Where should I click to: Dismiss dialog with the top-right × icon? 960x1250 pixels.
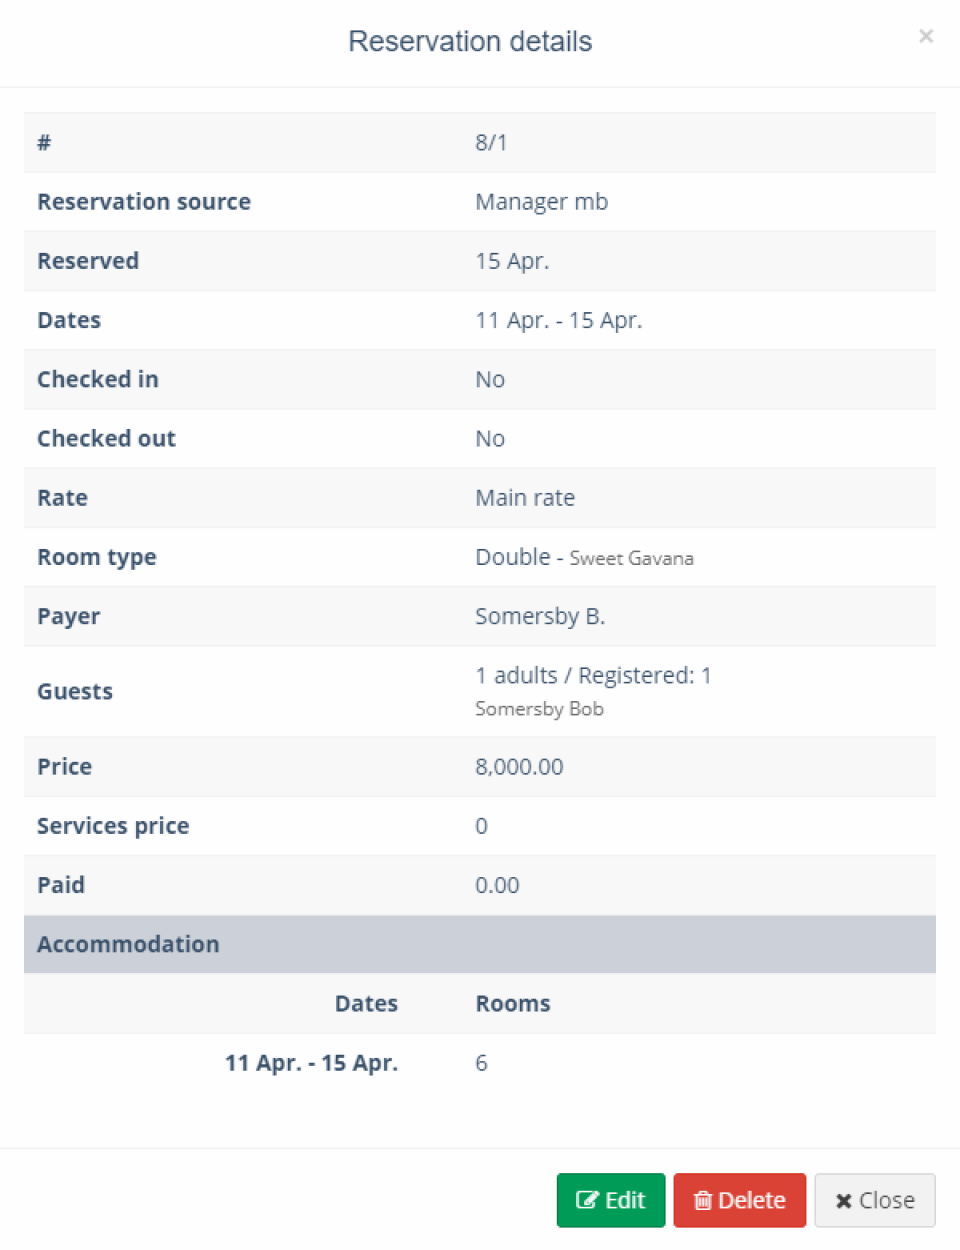[x=926, y=36]
